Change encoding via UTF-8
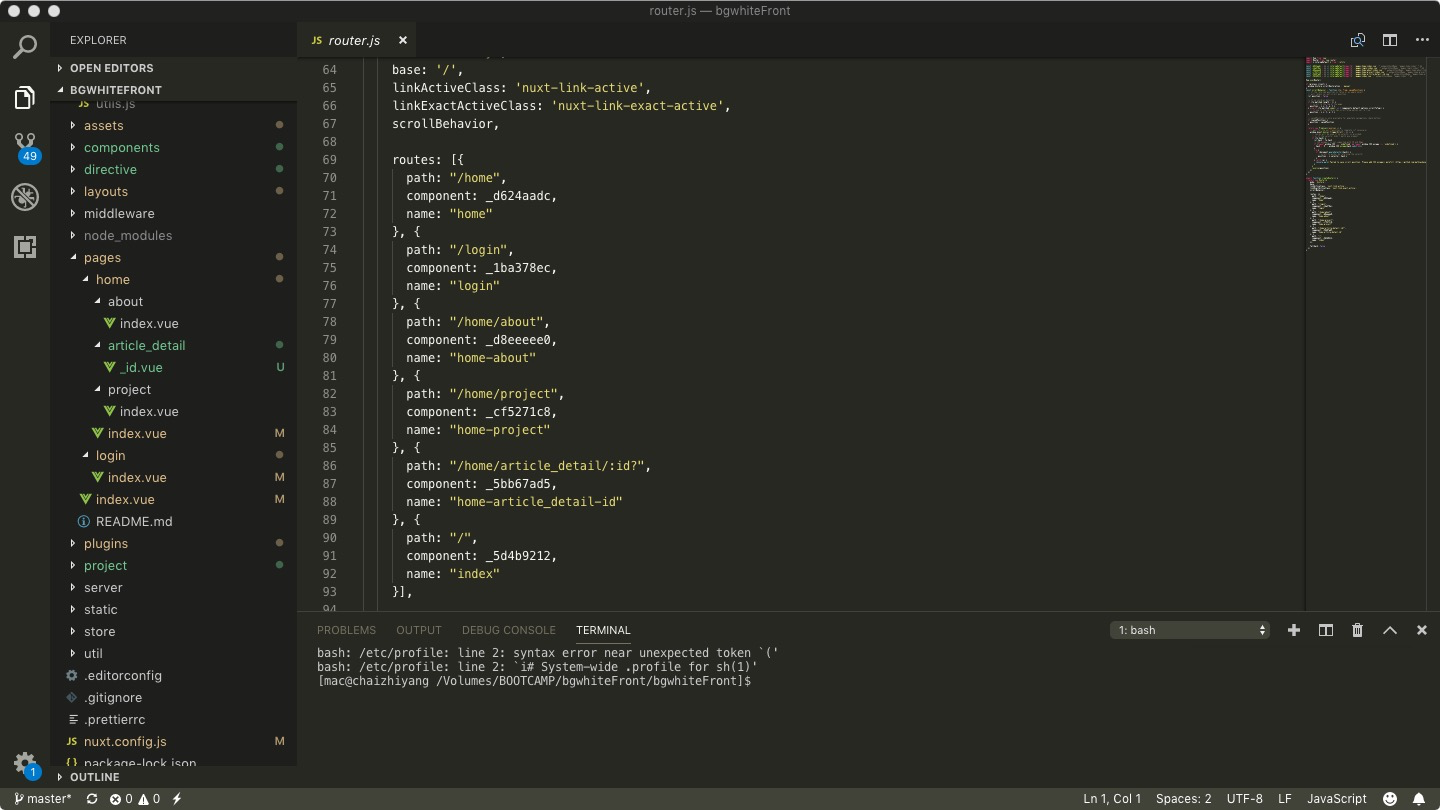The height and width of the screenshot is (810, 1440). coord(1244,799)
